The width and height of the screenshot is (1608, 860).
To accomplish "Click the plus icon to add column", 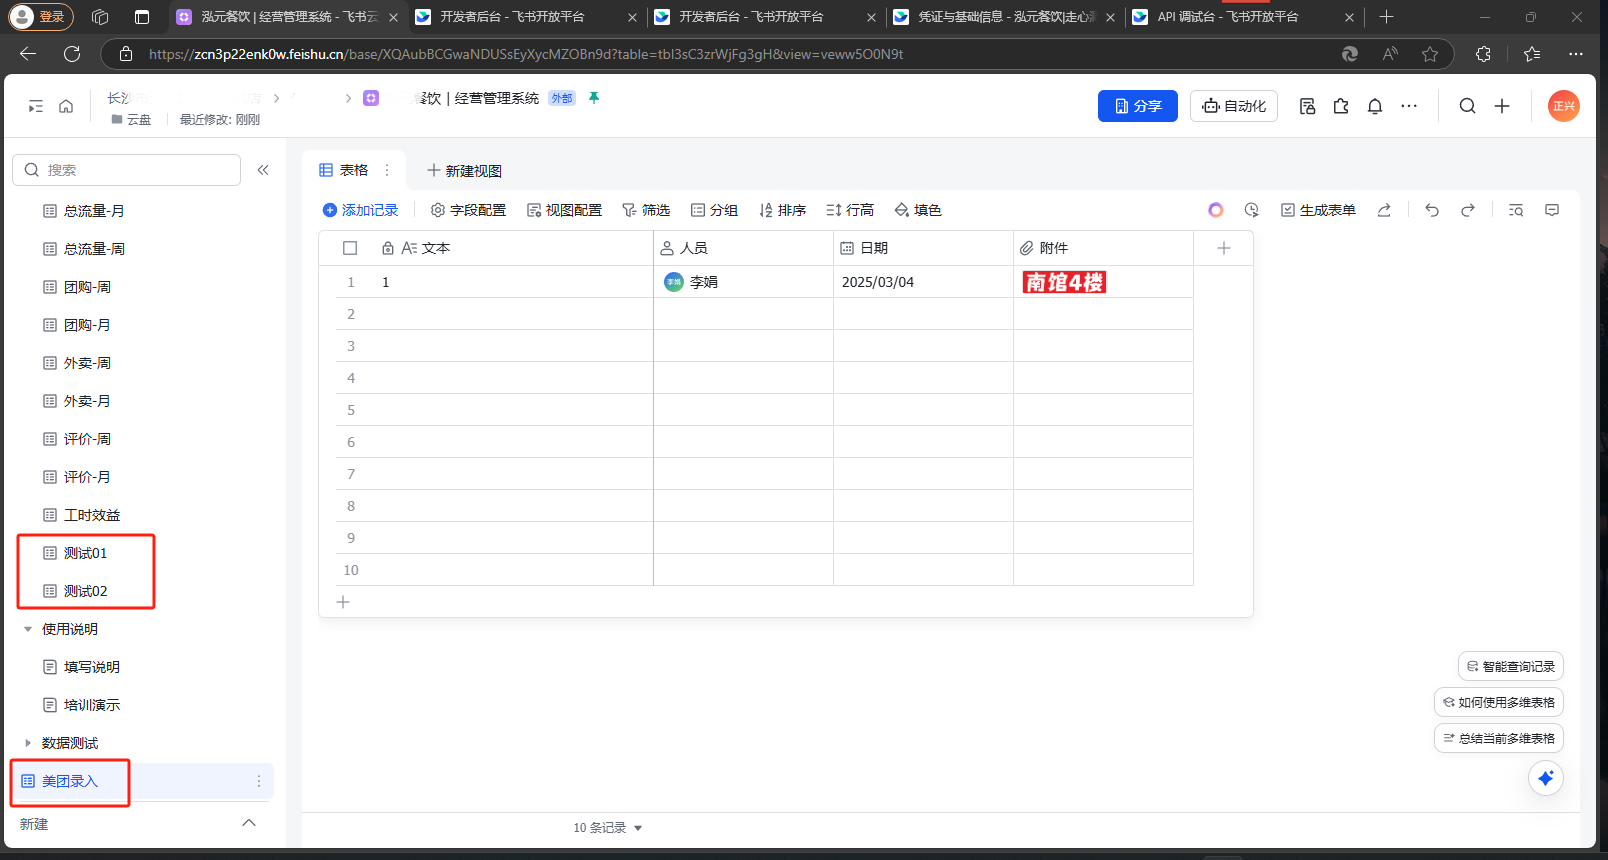I will coord(1223,248).
